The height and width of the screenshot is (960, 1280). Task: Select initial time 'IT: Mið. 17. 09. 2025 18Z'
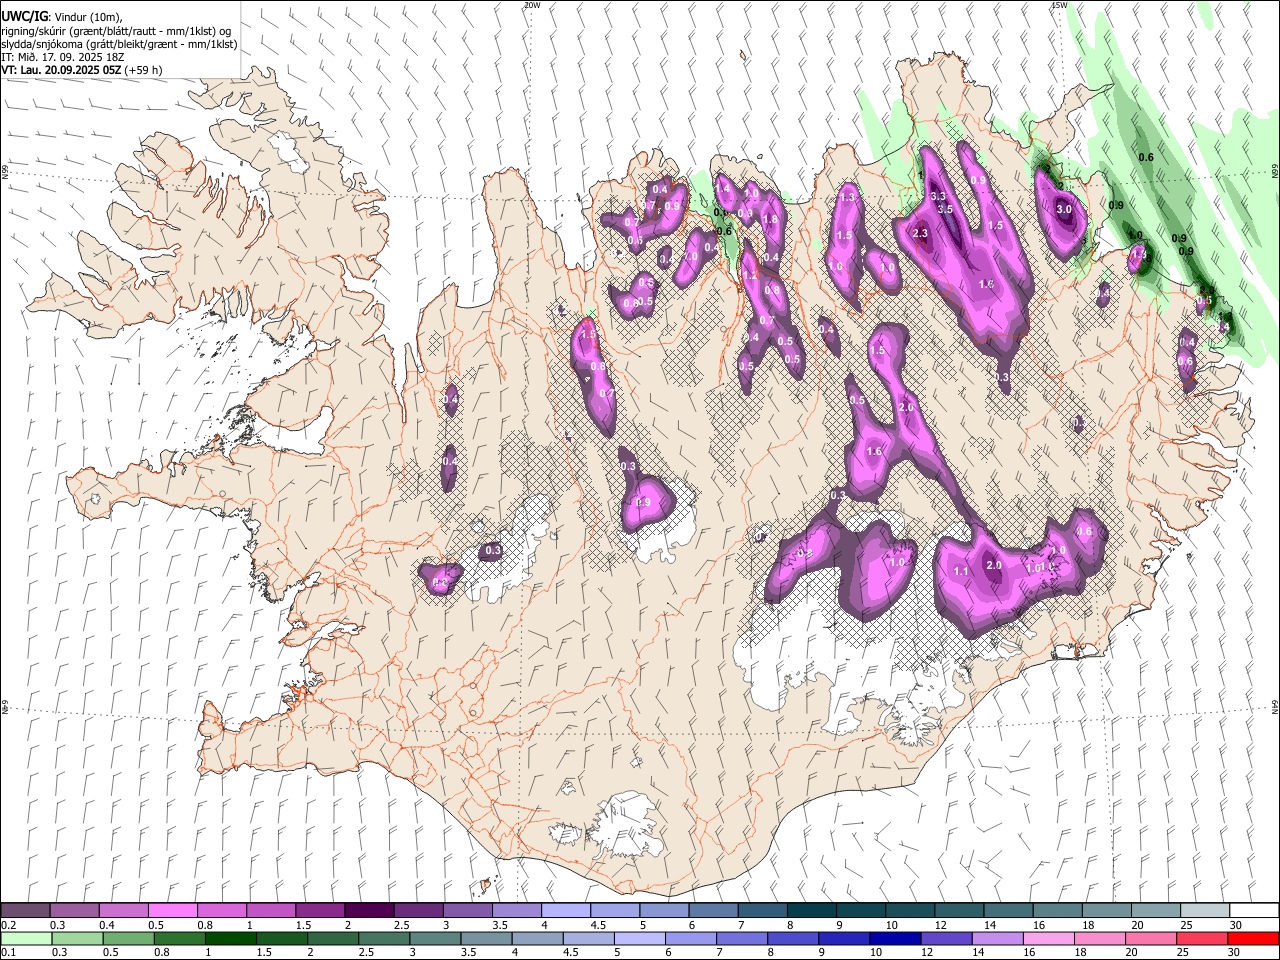coord(63,57)
